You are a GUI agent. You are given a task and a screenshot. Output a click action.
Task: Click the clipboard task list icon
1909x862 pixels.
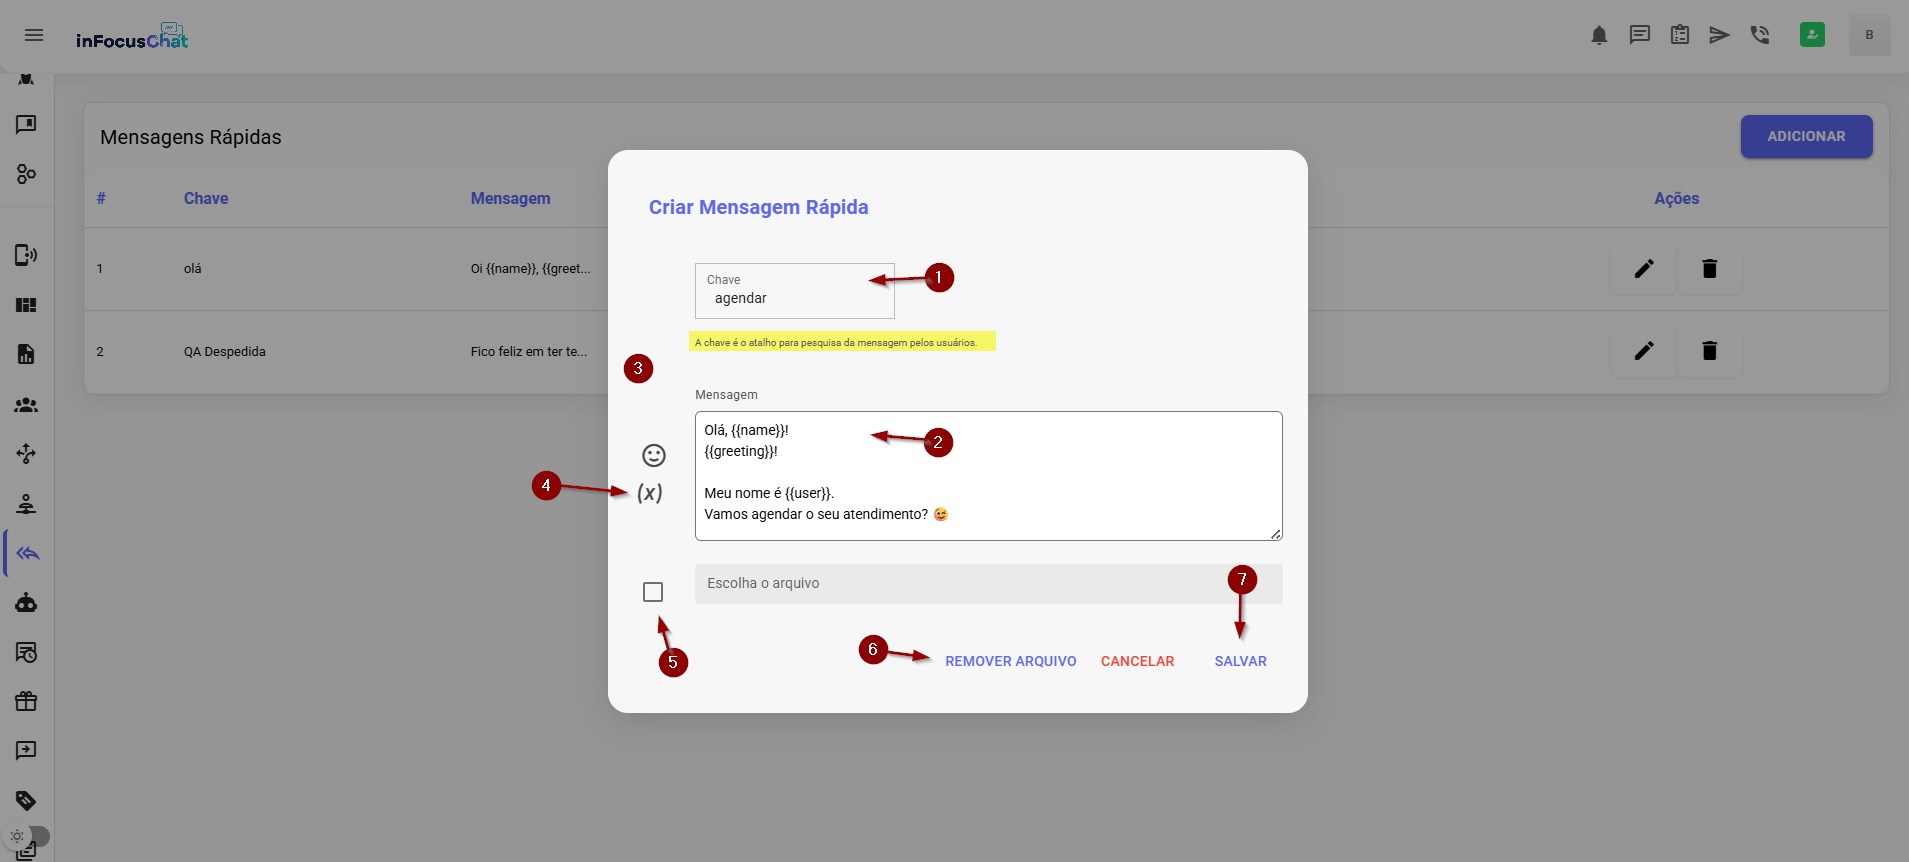click(1680, 36)
